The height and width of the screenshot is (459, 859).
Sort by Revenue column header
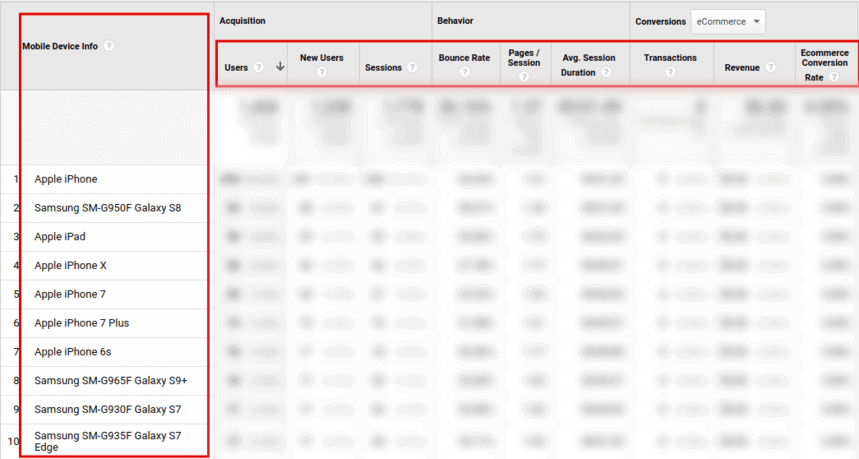point(742,67)
